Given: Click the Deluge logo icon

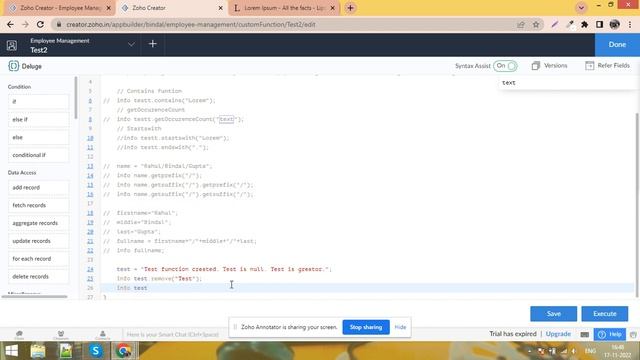Looking at the screenshot, I should 13,66.
